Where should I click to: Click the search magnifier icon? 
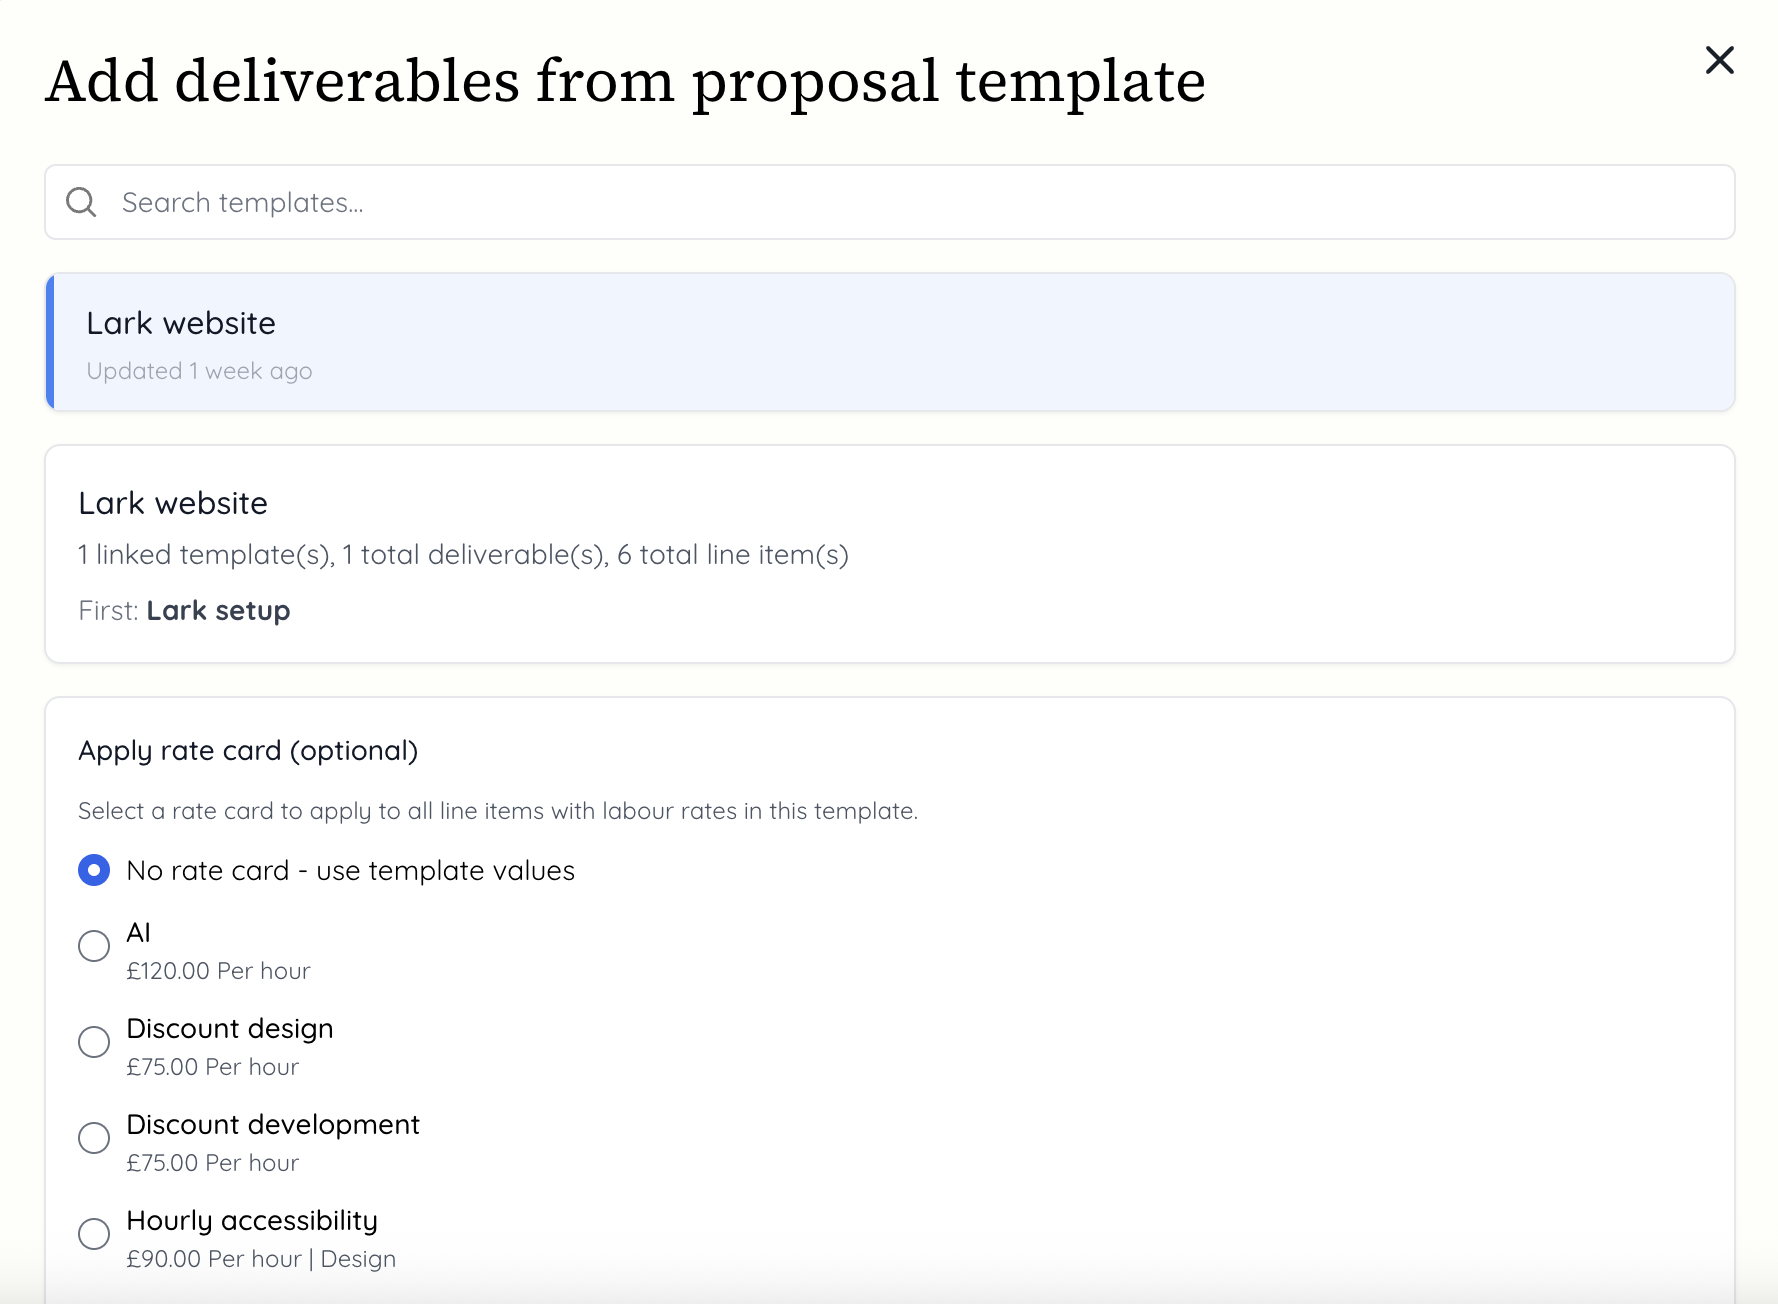[x=82, y=201]
